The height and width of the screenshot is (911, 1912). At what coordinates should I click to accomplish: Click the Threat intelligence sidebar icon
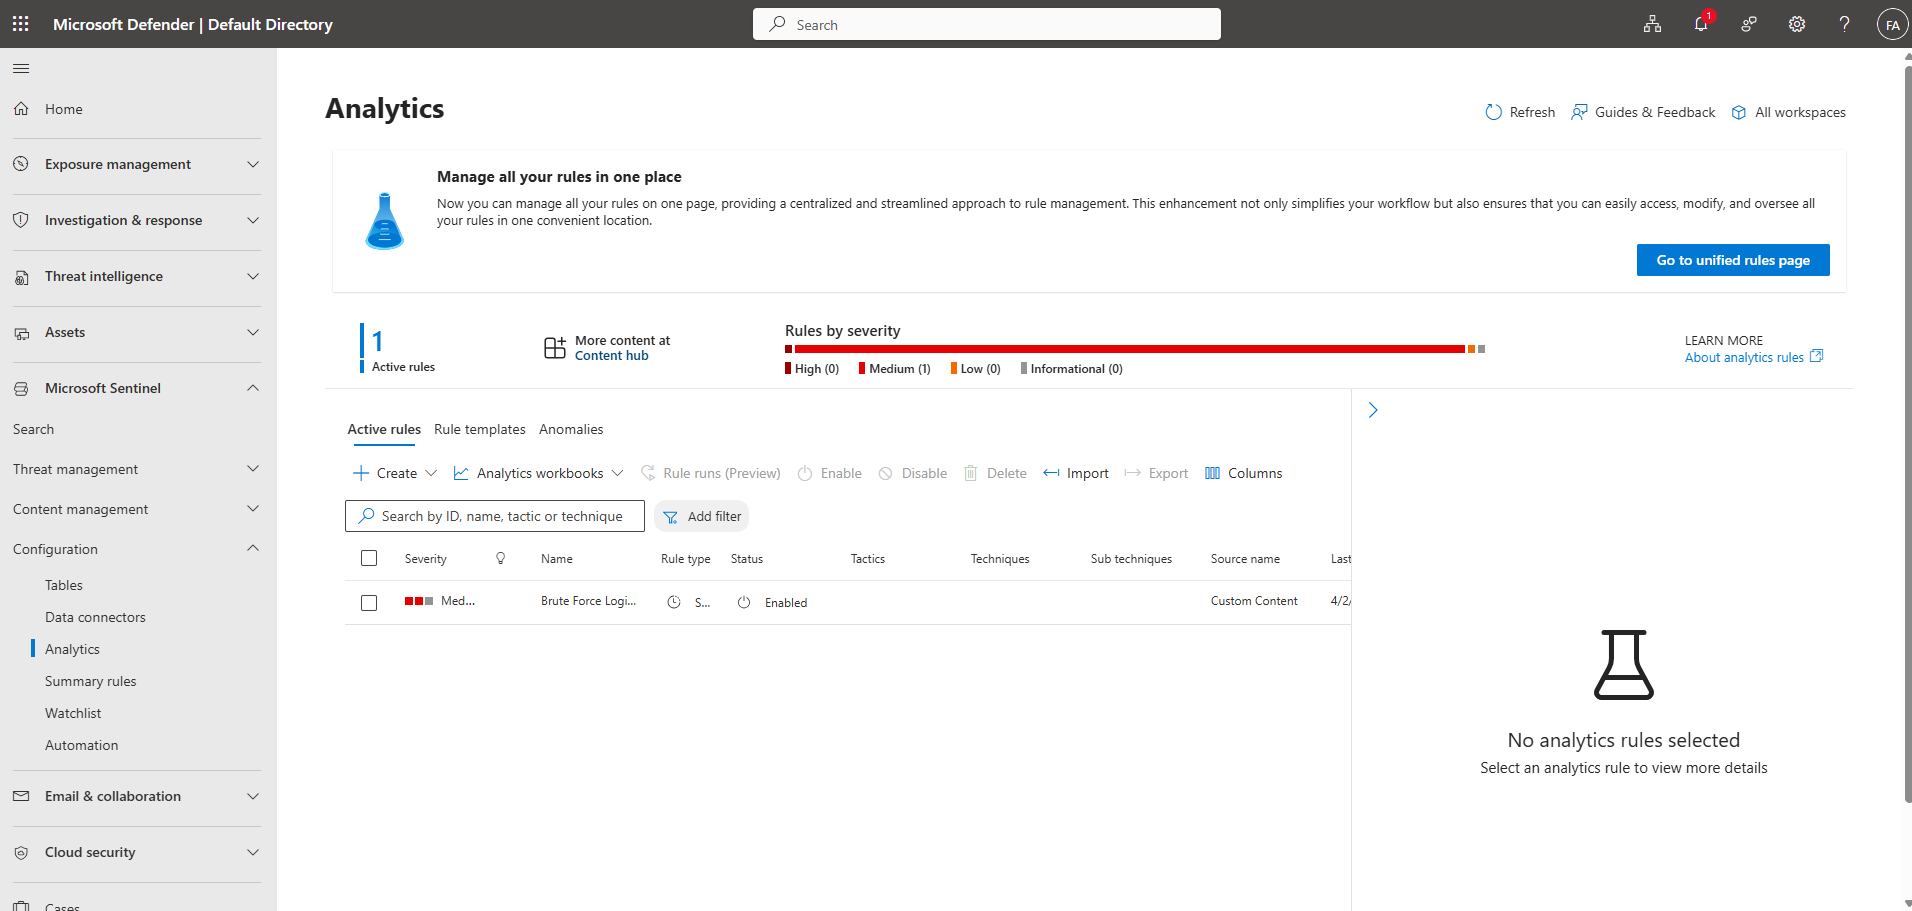pyautogui.click(x=21, y=277)
